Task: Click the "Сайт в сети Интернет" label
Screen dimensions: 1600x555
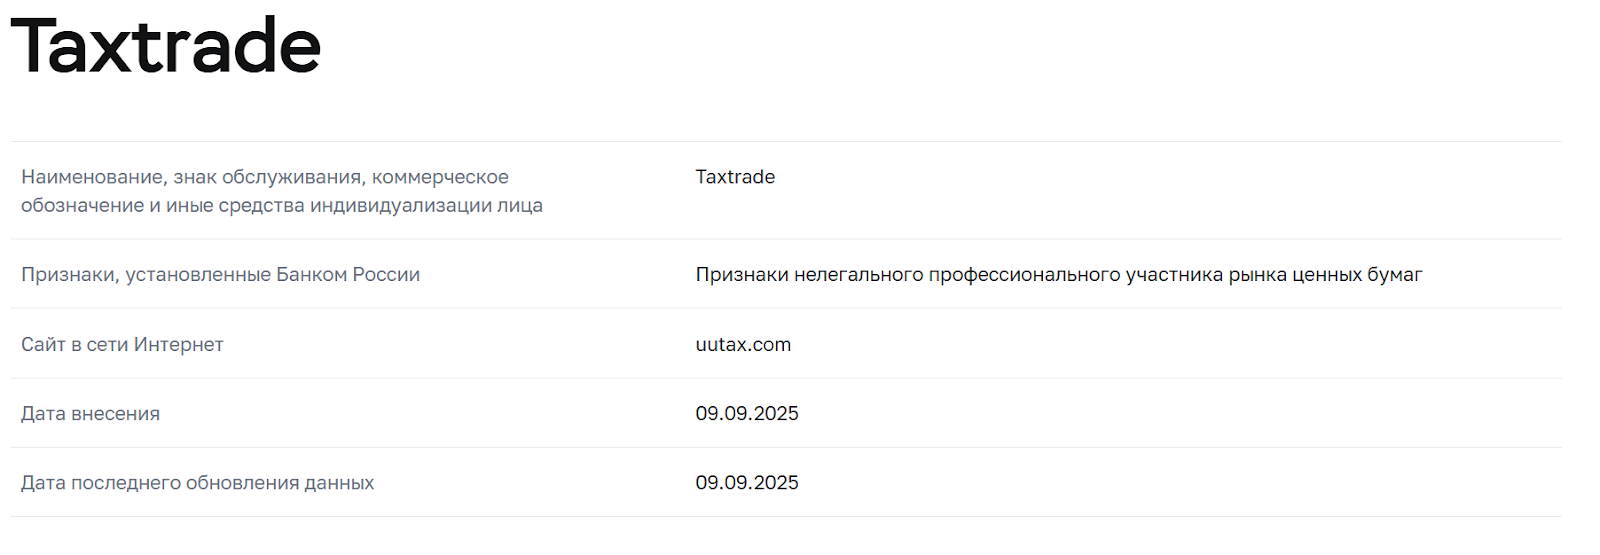Action: (x=122, y=345)
